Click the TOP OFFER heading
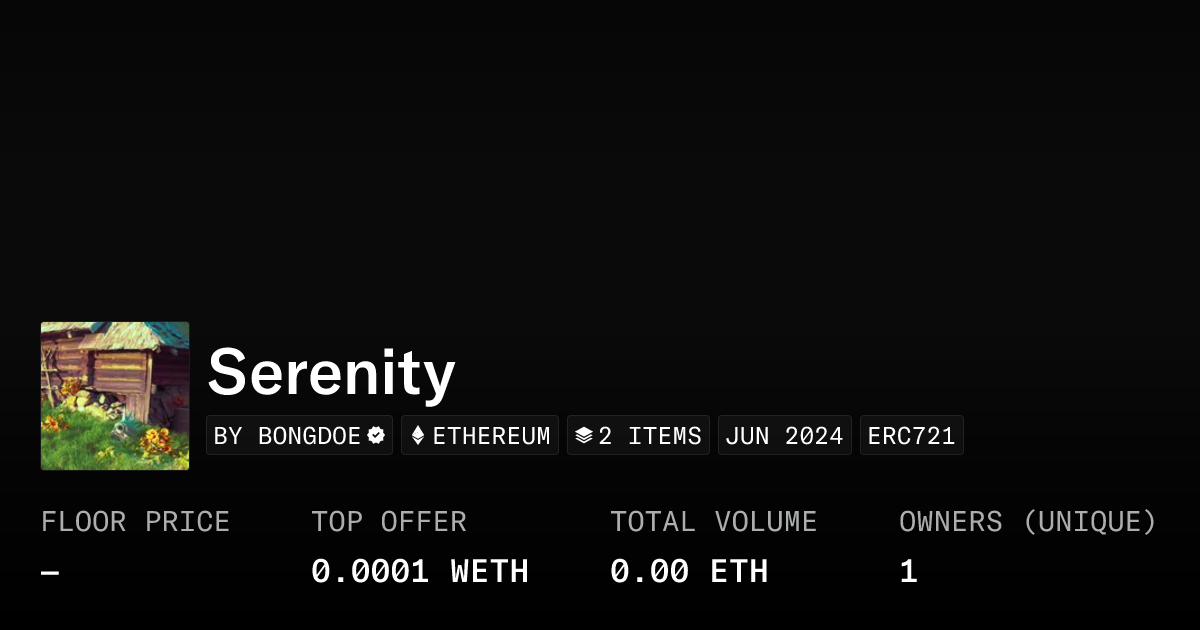 pos(389,522)
